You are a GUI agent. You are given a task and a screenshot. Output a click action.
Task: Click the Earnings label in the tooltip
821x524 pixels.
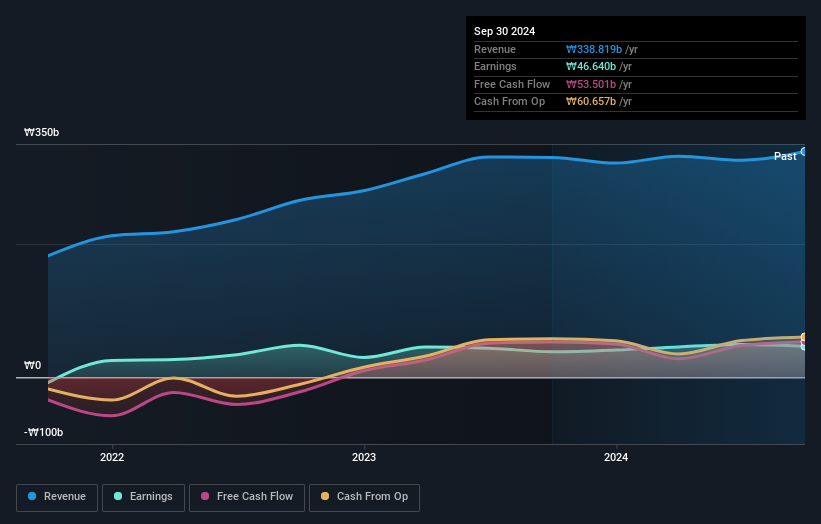coord(495,66)
